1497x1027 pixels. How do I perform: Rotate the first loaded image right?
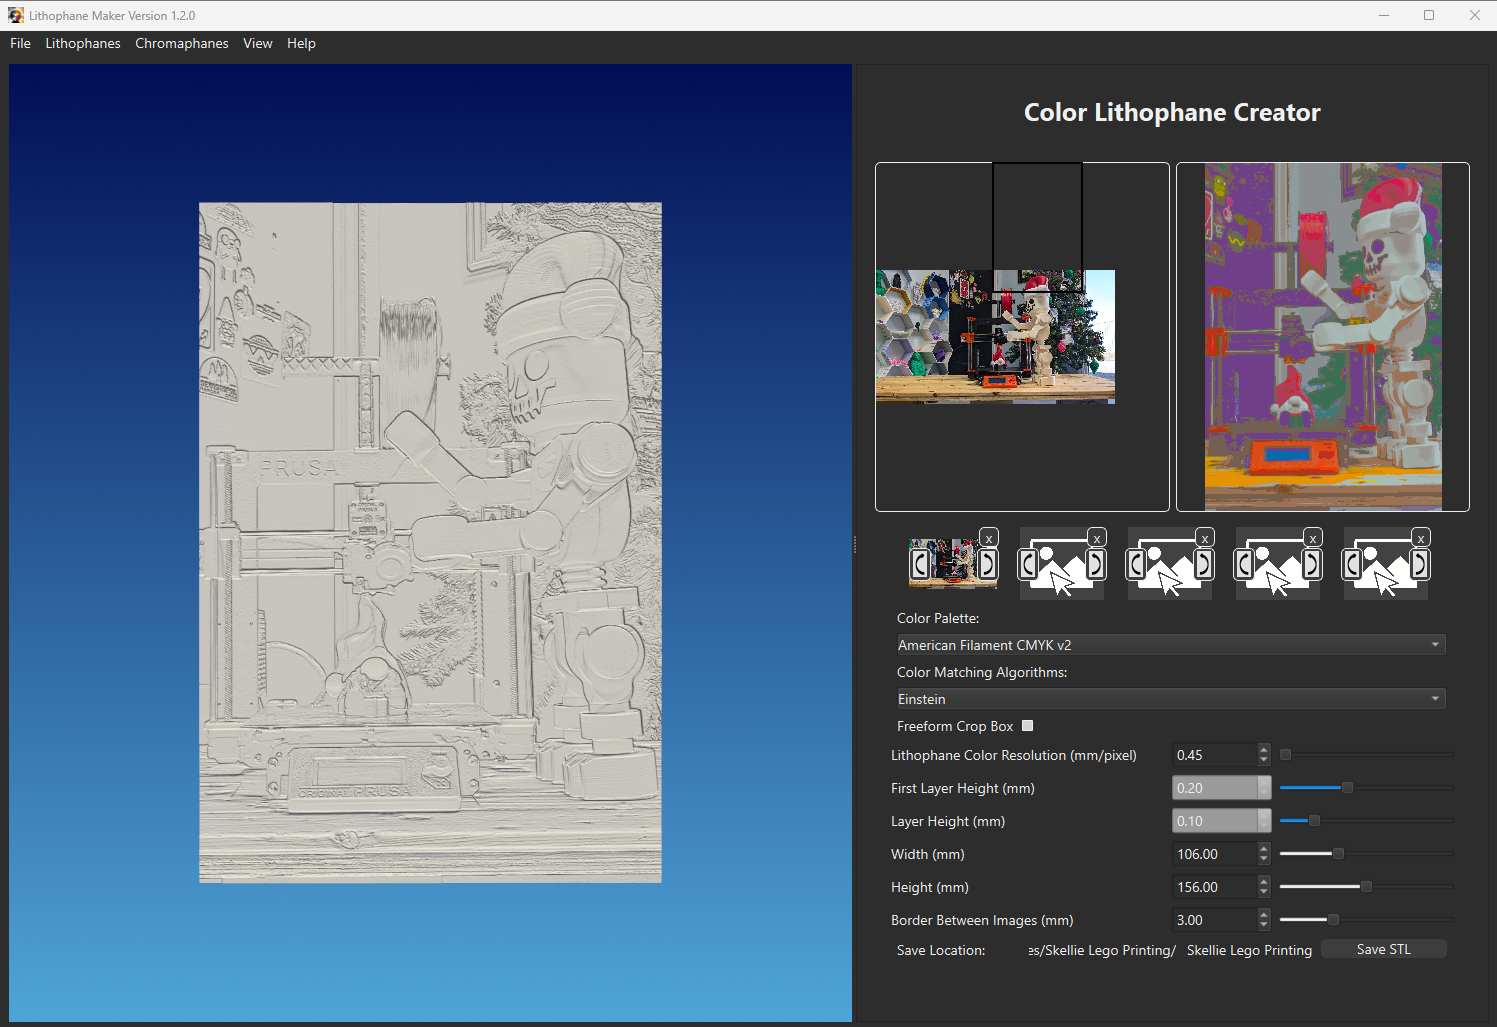pyautogui.click(x=986, y=565)
